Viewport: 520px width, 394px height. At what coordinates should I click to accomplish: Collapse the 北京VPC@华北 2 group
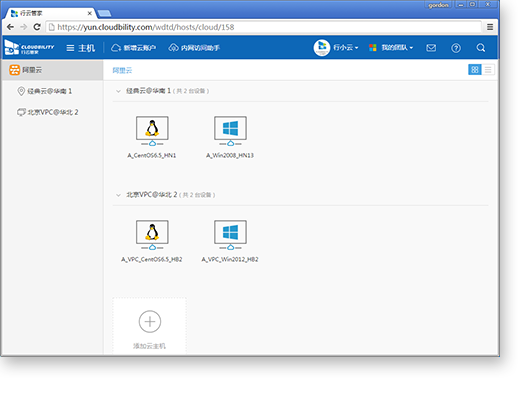tap(118, 195)
